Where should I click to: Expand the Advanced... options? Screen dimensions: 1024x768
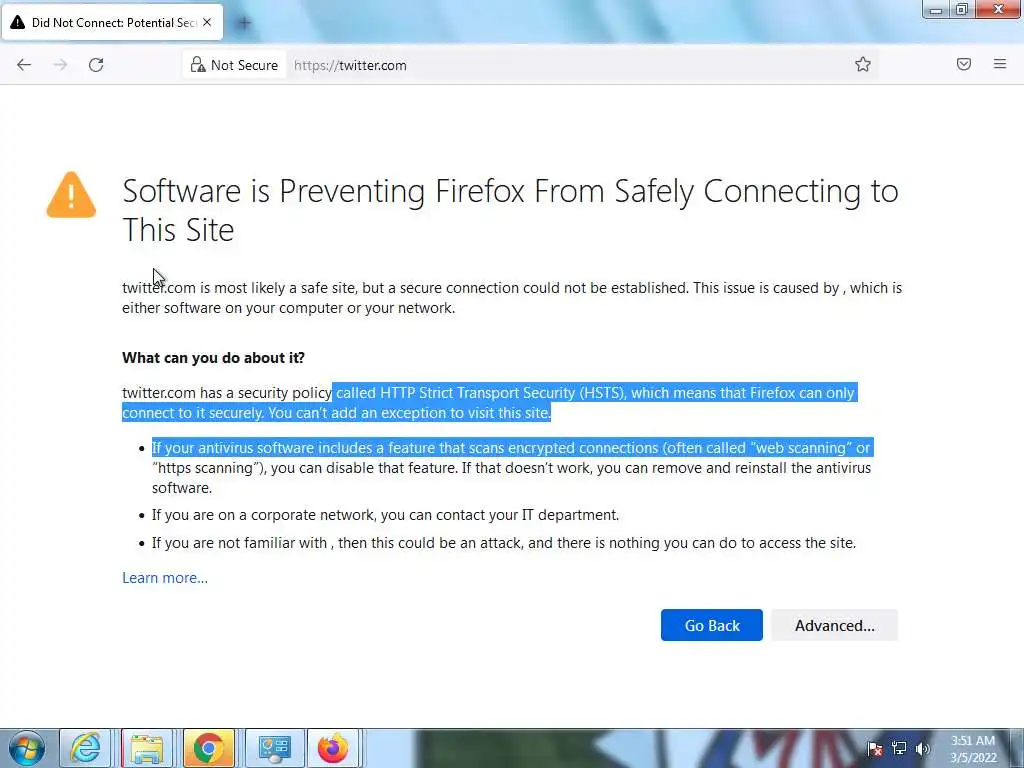pos(834,625)
